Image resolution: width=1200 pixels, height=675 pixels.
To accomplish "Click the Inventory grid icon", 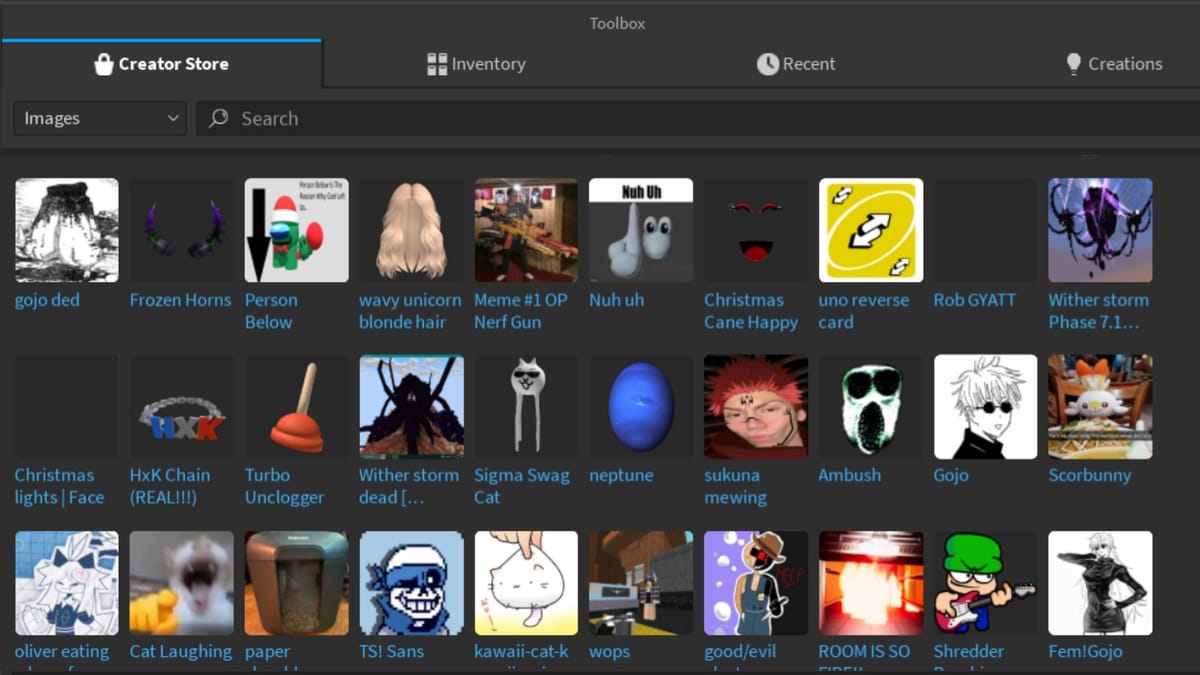I will [x=437, y=63].
